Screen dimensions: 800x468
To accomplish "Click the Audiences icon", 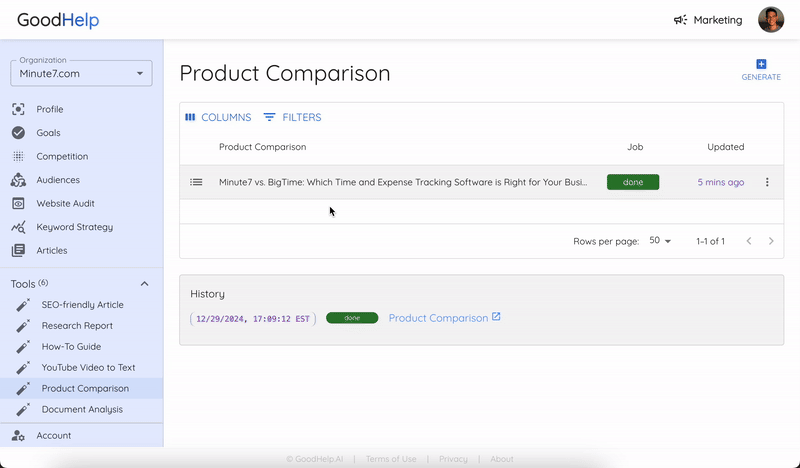I will pos(18,180).
